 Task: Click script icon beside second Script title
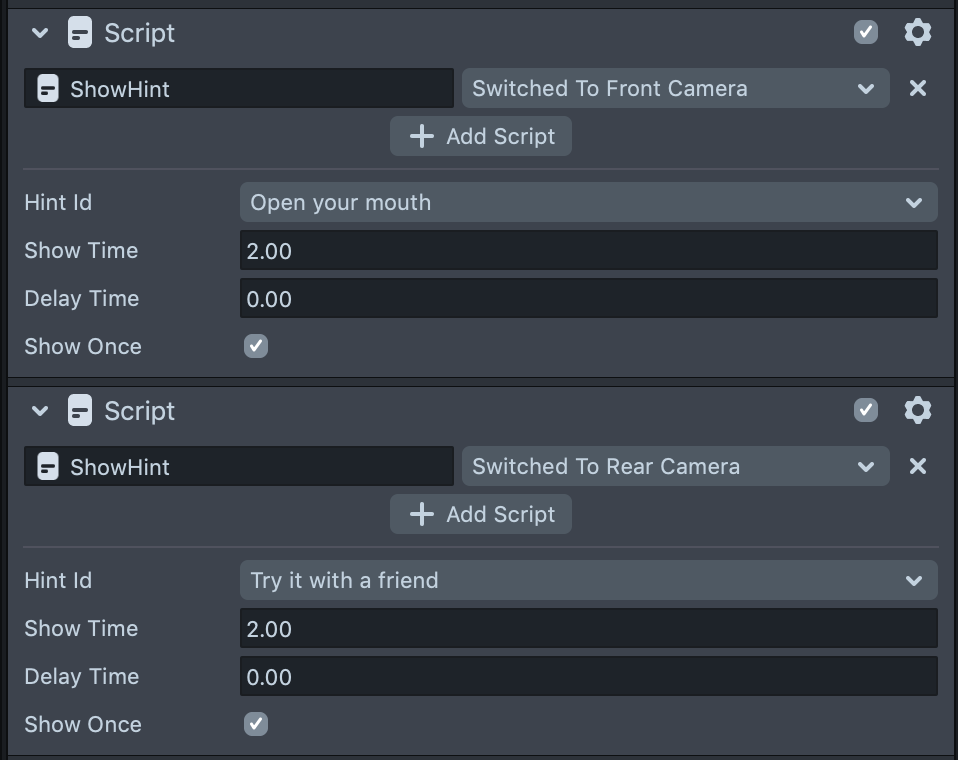coord(81,411)
